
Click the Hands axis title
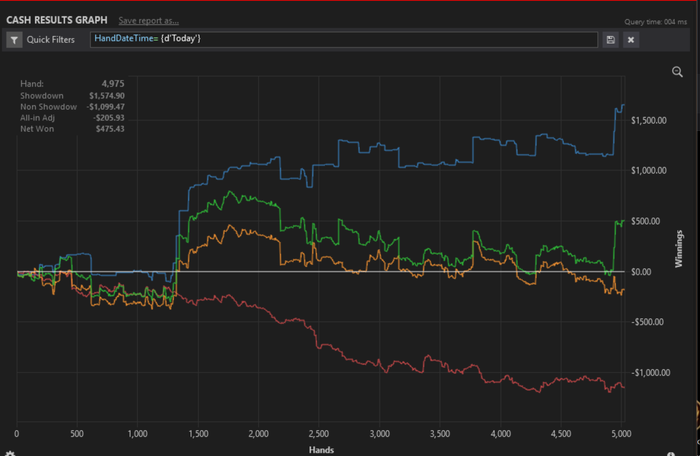[321, 450]
